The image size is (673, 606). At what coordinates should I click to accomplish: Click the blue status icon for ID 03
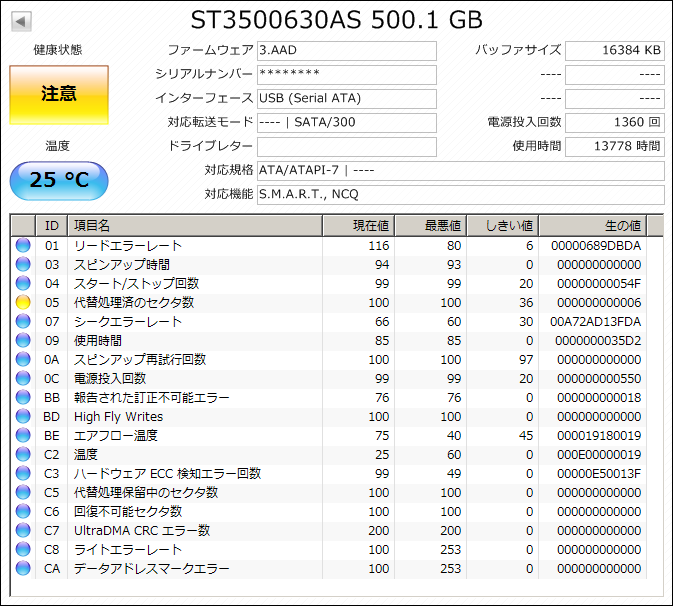pyautogui.click(x=23, y=264)
